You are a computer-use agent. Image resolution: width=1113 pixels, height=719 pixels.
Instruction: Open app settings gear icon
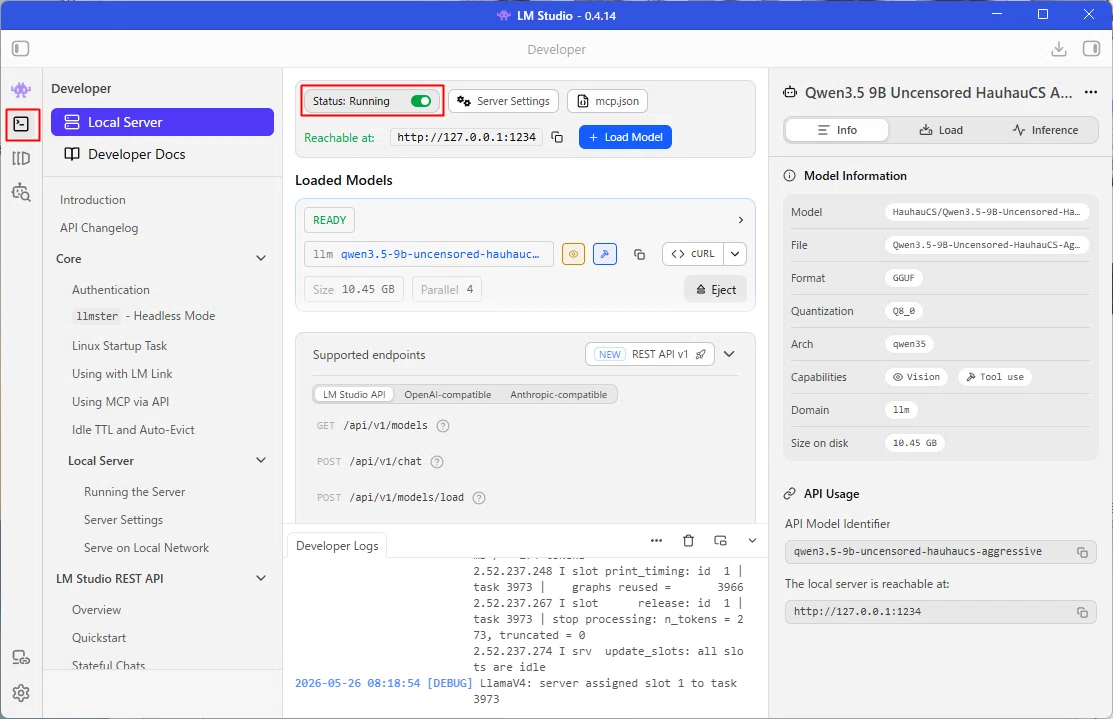coord(21,693)
